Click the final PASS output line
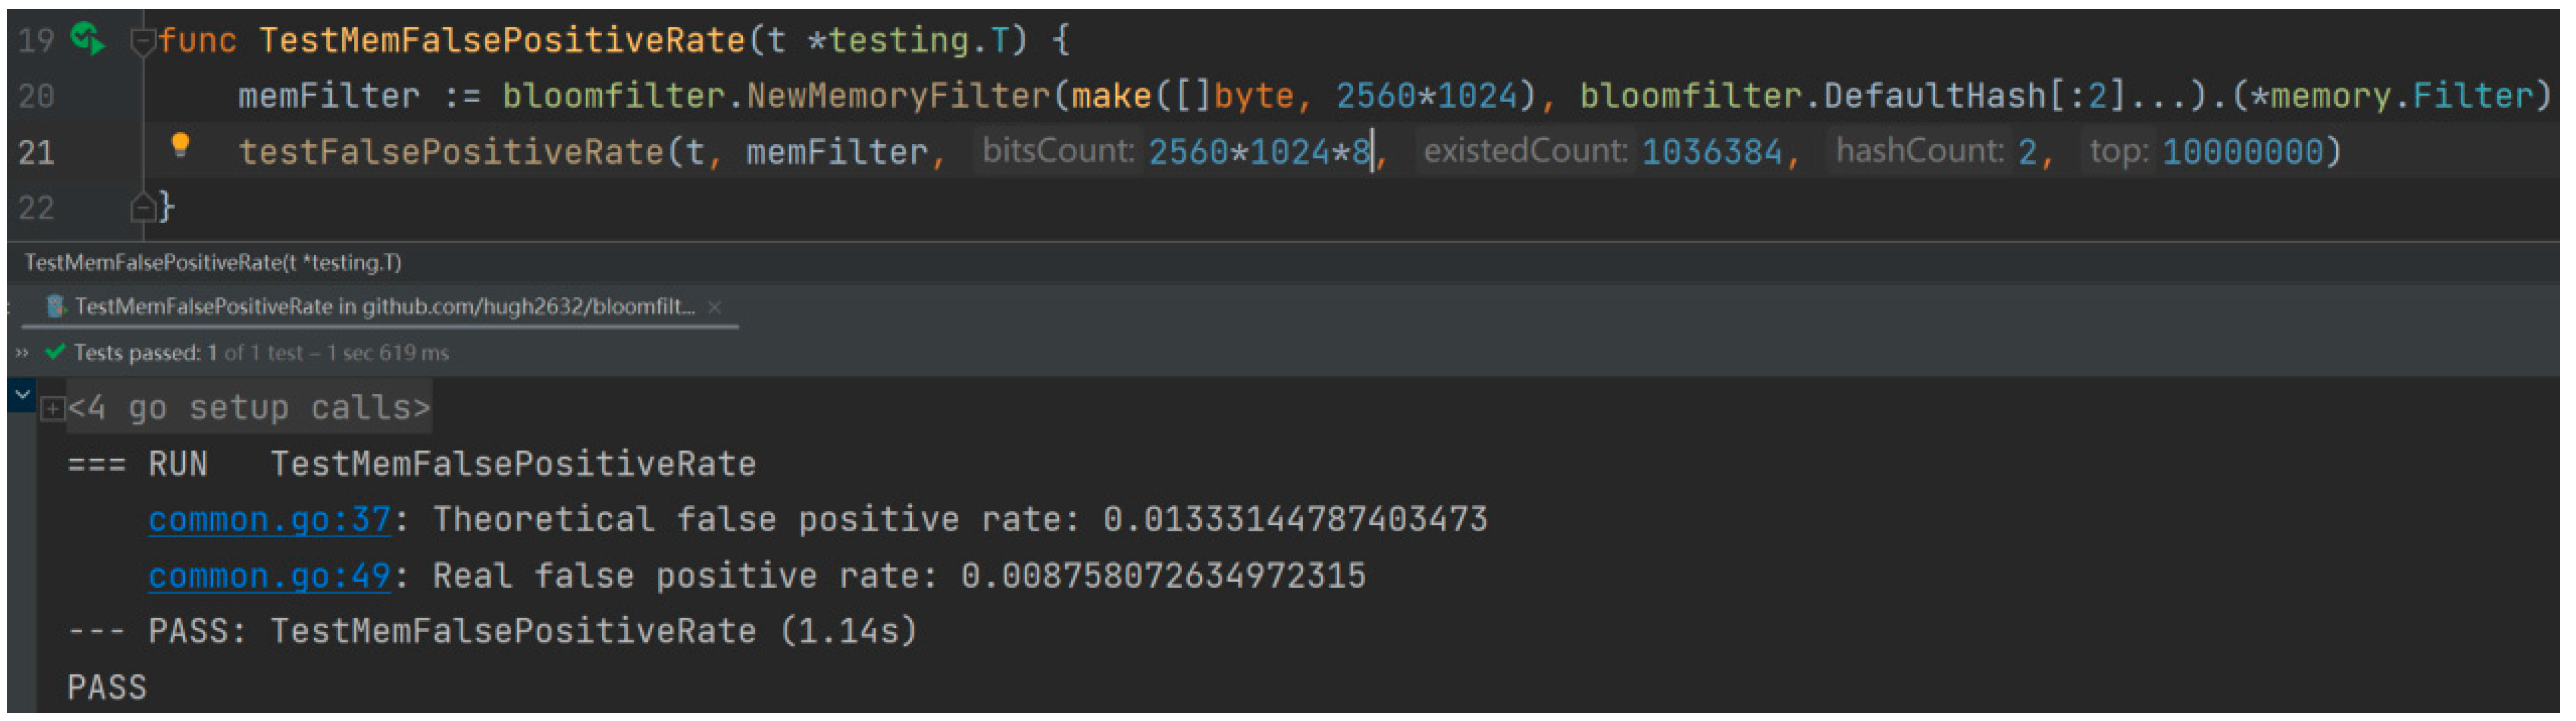 107,688
